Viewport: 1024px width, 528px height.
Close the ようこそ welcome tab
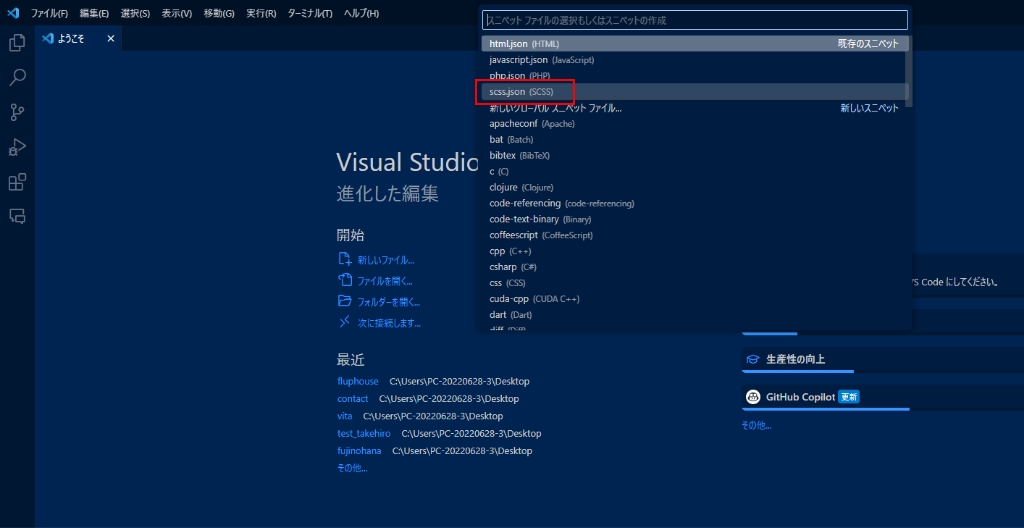111,39
